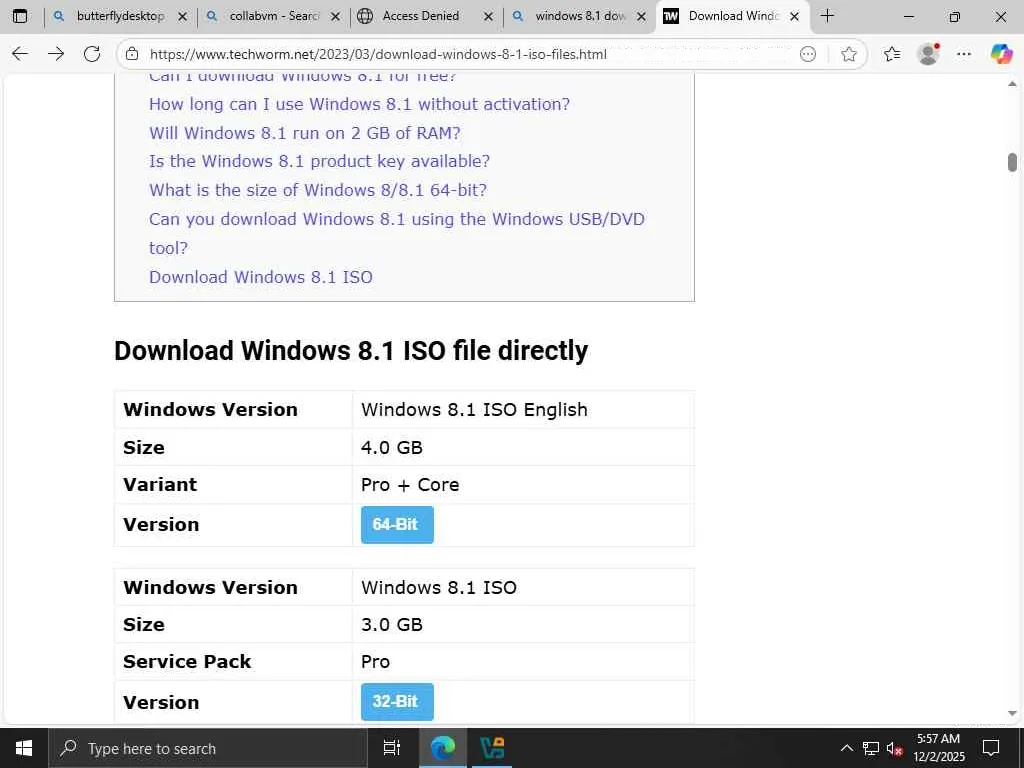This screenshot has height=768, width=1024.
Task: Open Settings and more ellipsis menu
Action: point(964,54)
